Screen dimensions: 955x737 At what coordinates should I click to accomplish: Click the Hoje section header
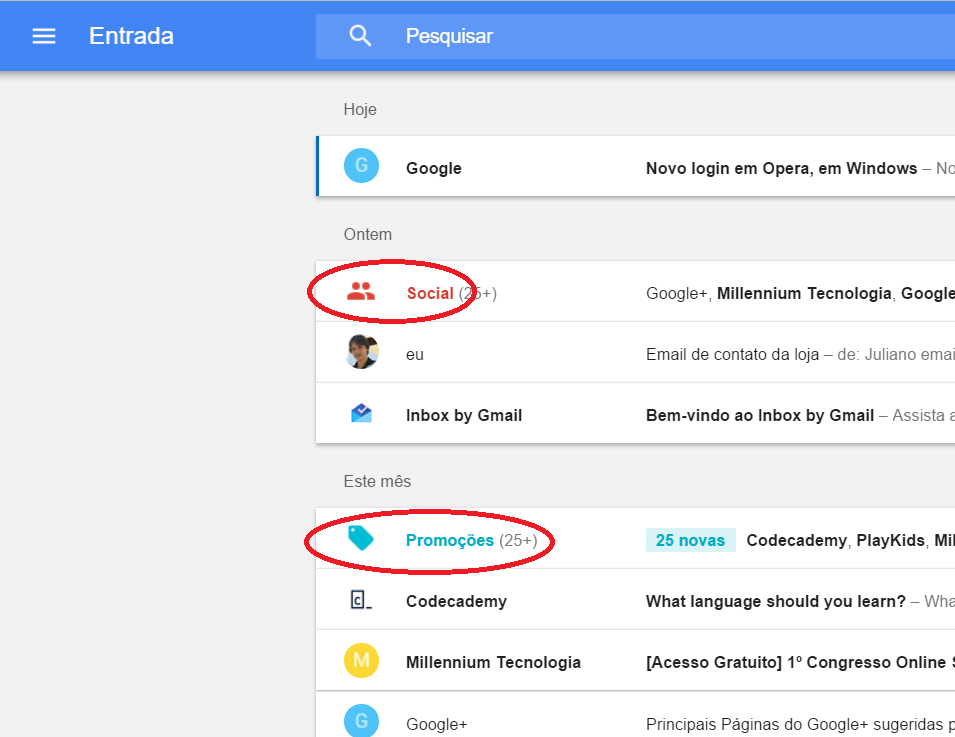pyautogui.click(x=360, y=110)
